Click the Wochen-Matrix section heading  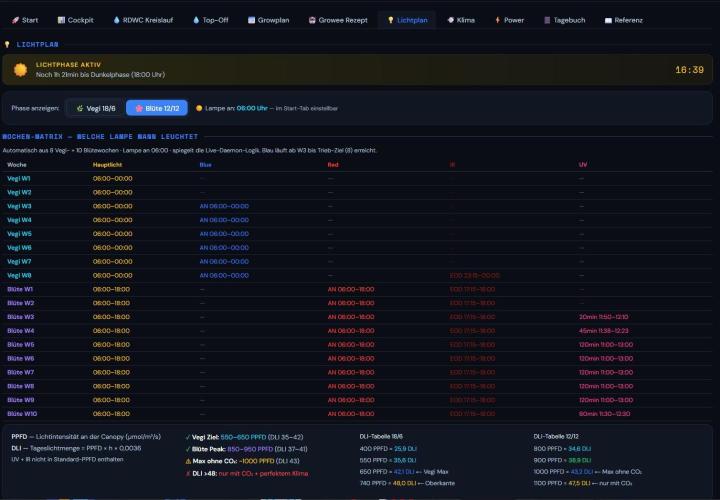click(x=100, y=136)
